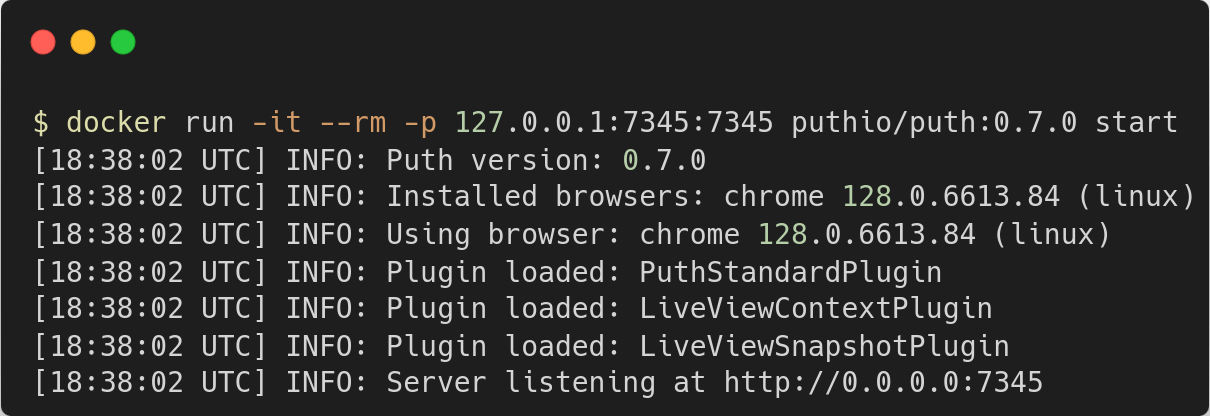This screenshot has height=416, width=1210.
Task: Click the LiveViewContextPlugin plugin name
Action: 816,308
